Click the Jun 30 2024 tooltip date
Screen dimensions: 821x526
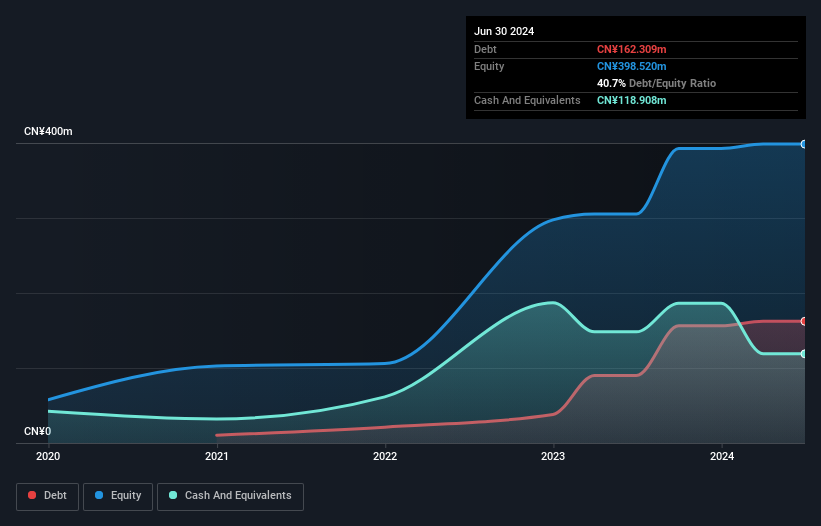click(x=504, y=31)
